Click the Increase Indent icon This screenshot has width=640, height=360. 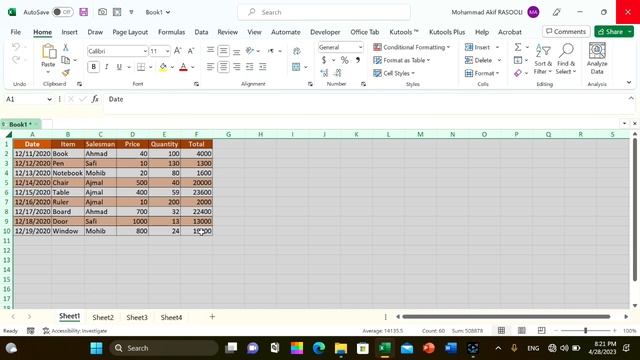tap(263, 67)
